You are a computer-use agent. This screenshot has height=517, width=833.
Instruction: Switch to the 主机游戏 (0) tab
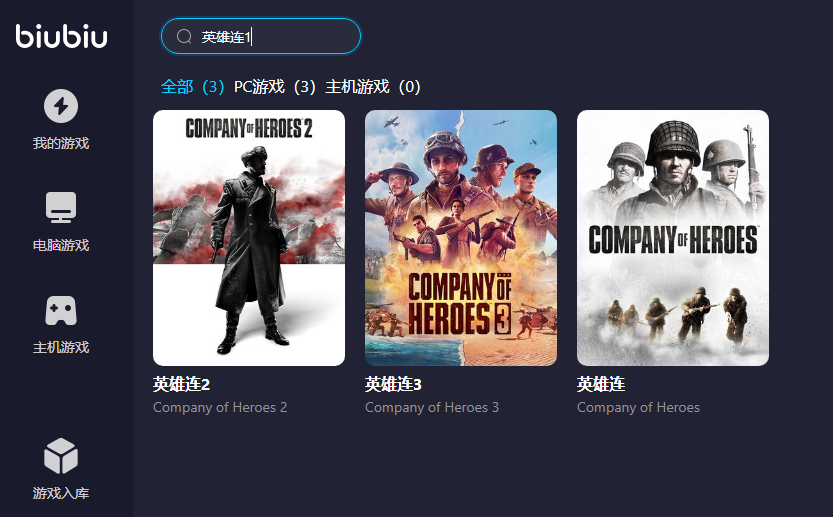373,87
